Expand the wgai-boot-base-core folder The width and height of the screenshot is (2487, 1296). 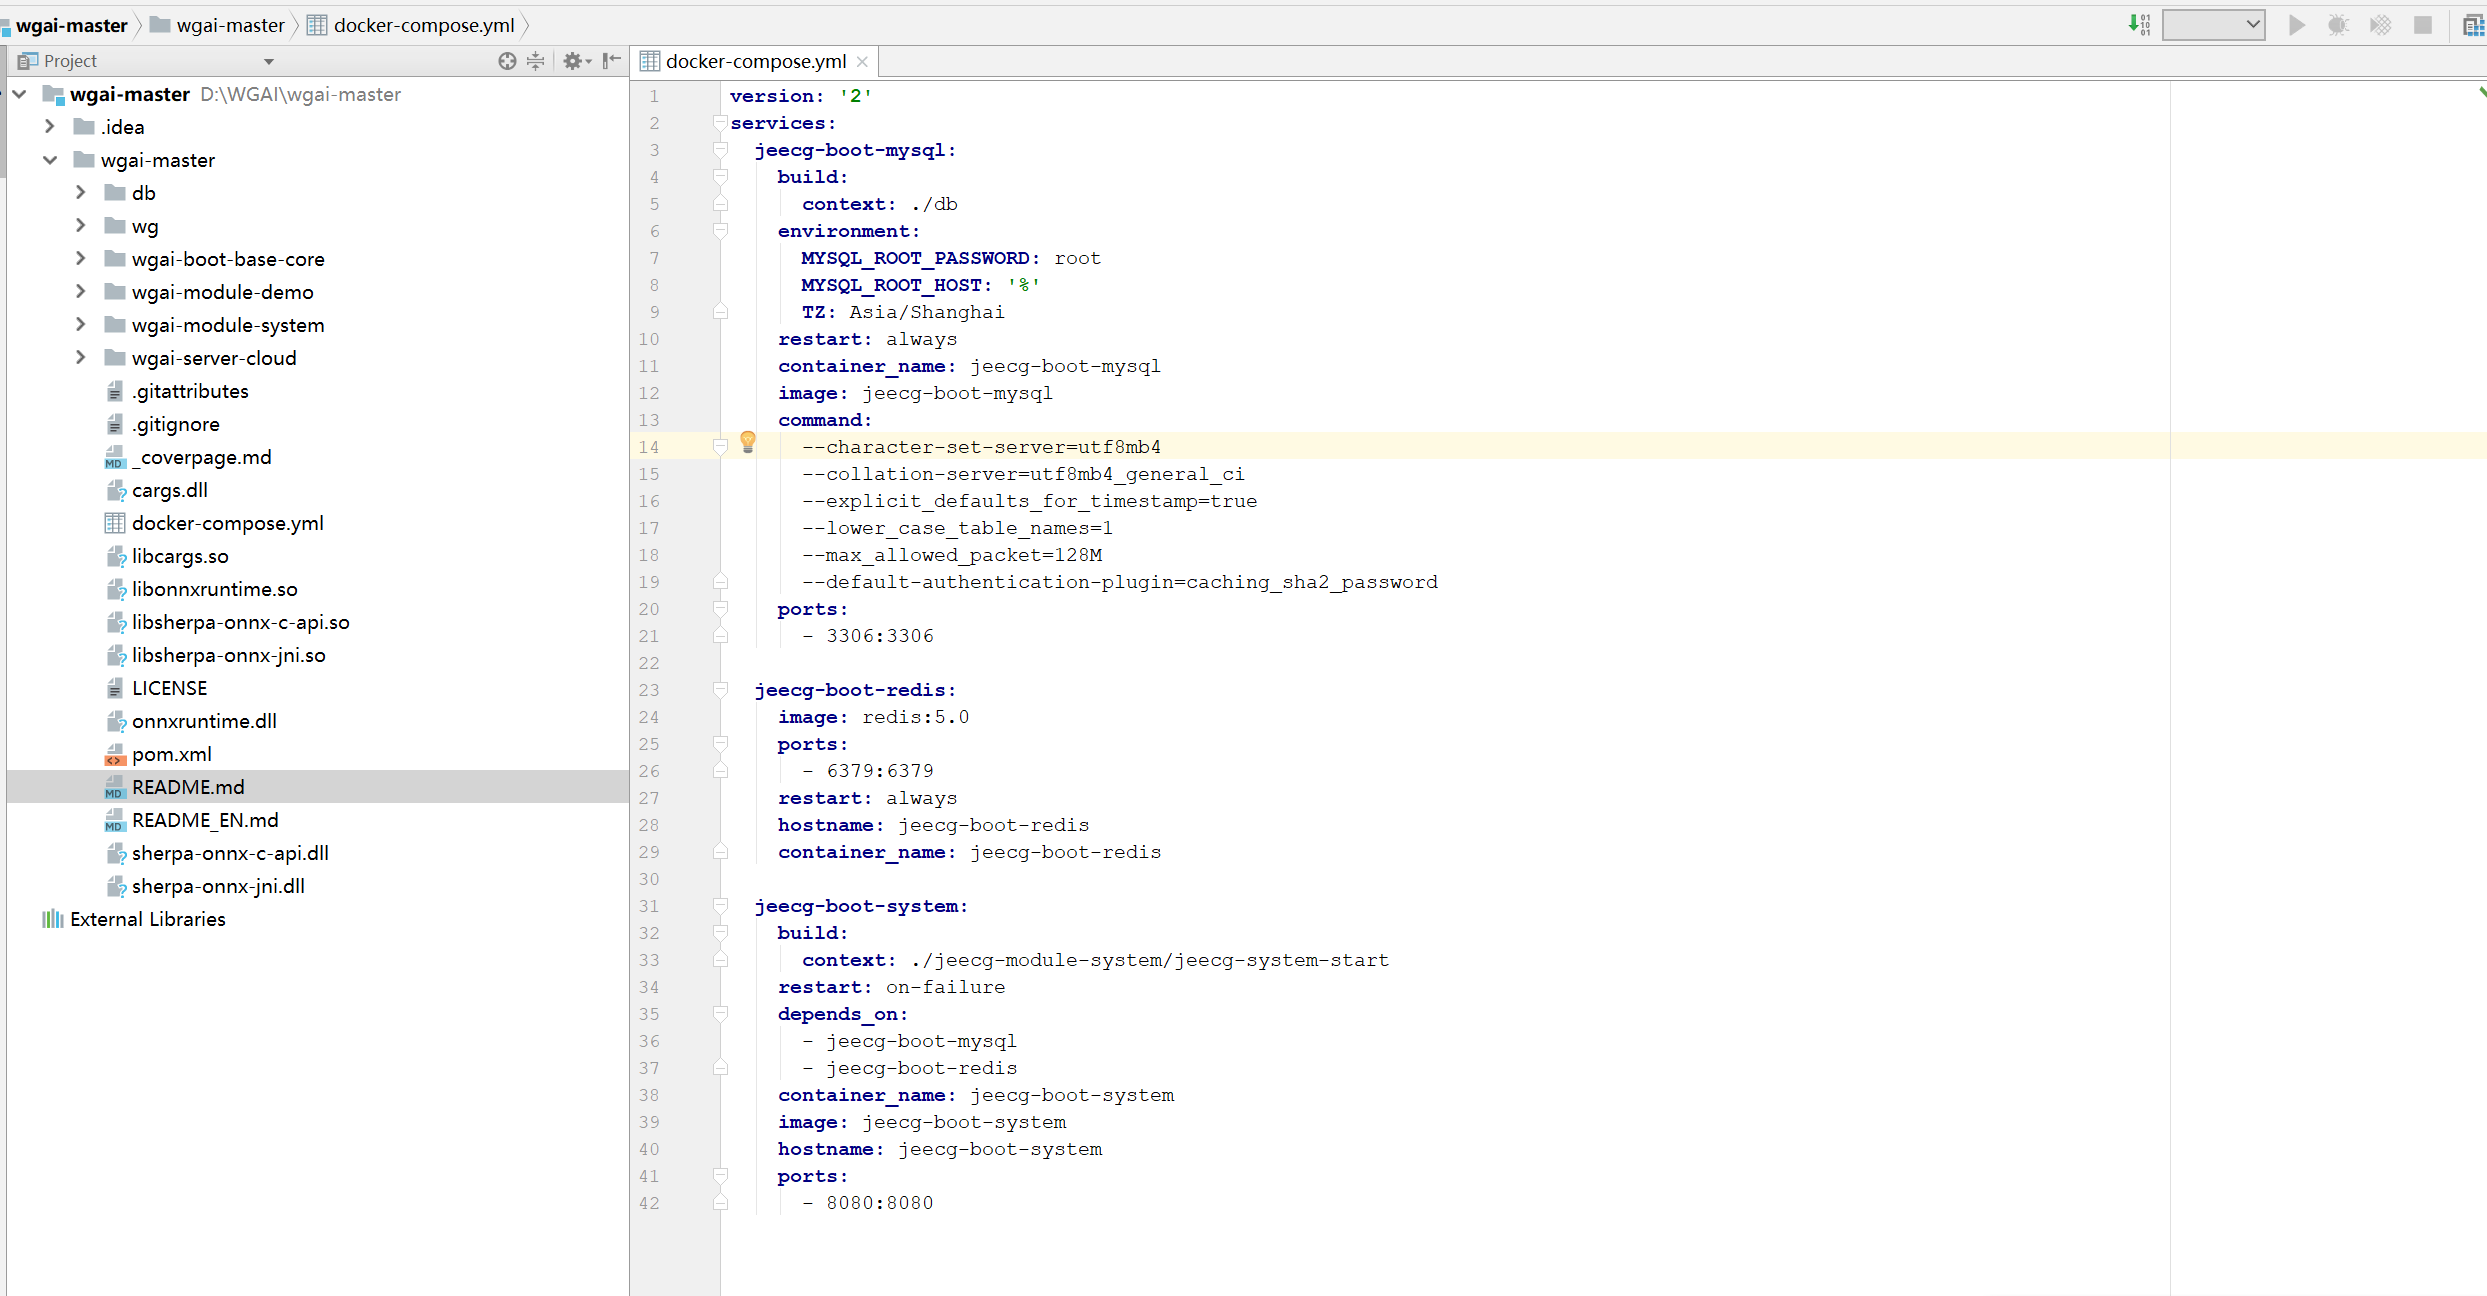[81, 259]
